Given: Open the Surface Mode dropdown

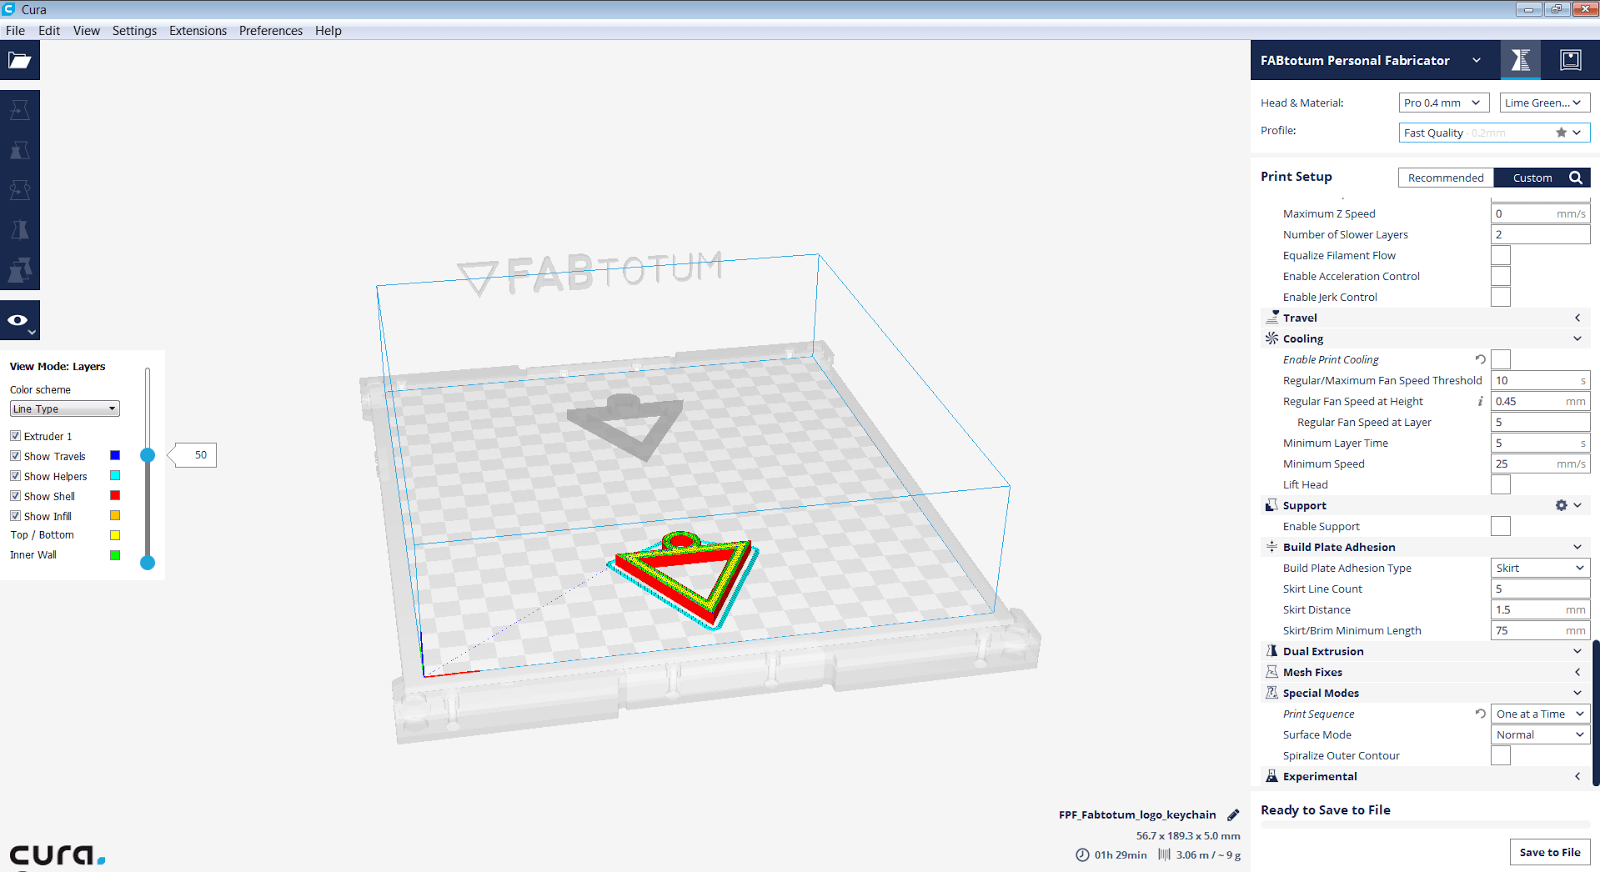Looking at the screenshot, I should point(1540,735).
